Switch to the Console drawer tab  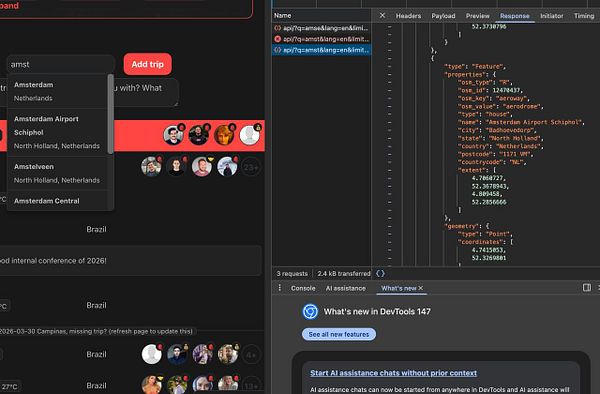pos(303,288)
